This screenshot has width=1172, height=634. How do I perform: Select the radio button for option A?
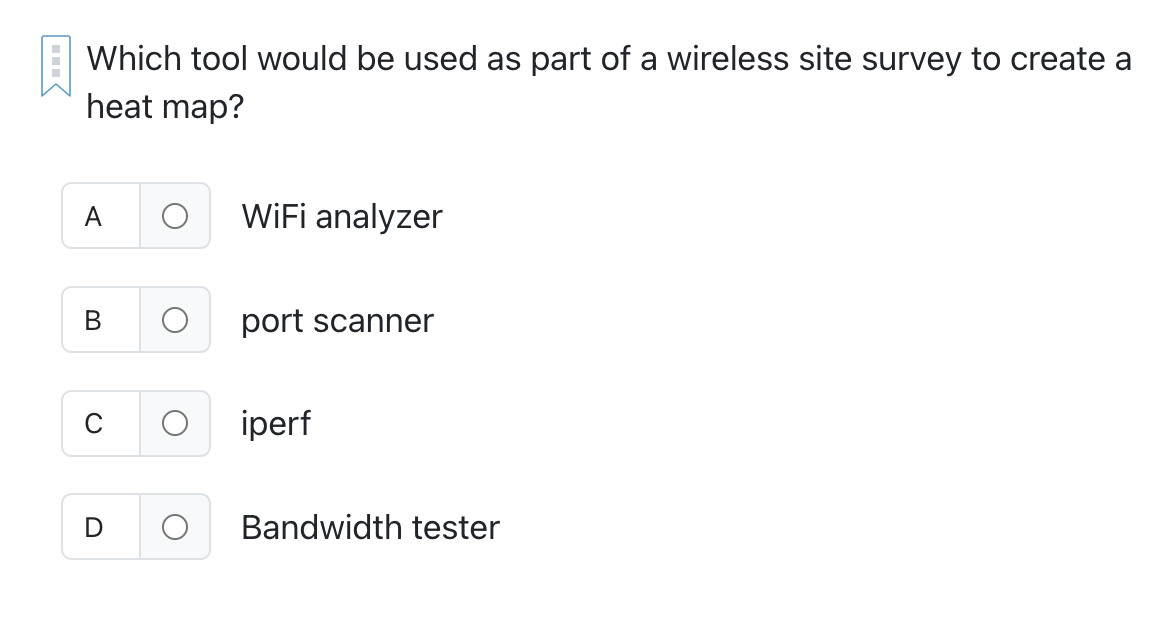click(175, 216)
